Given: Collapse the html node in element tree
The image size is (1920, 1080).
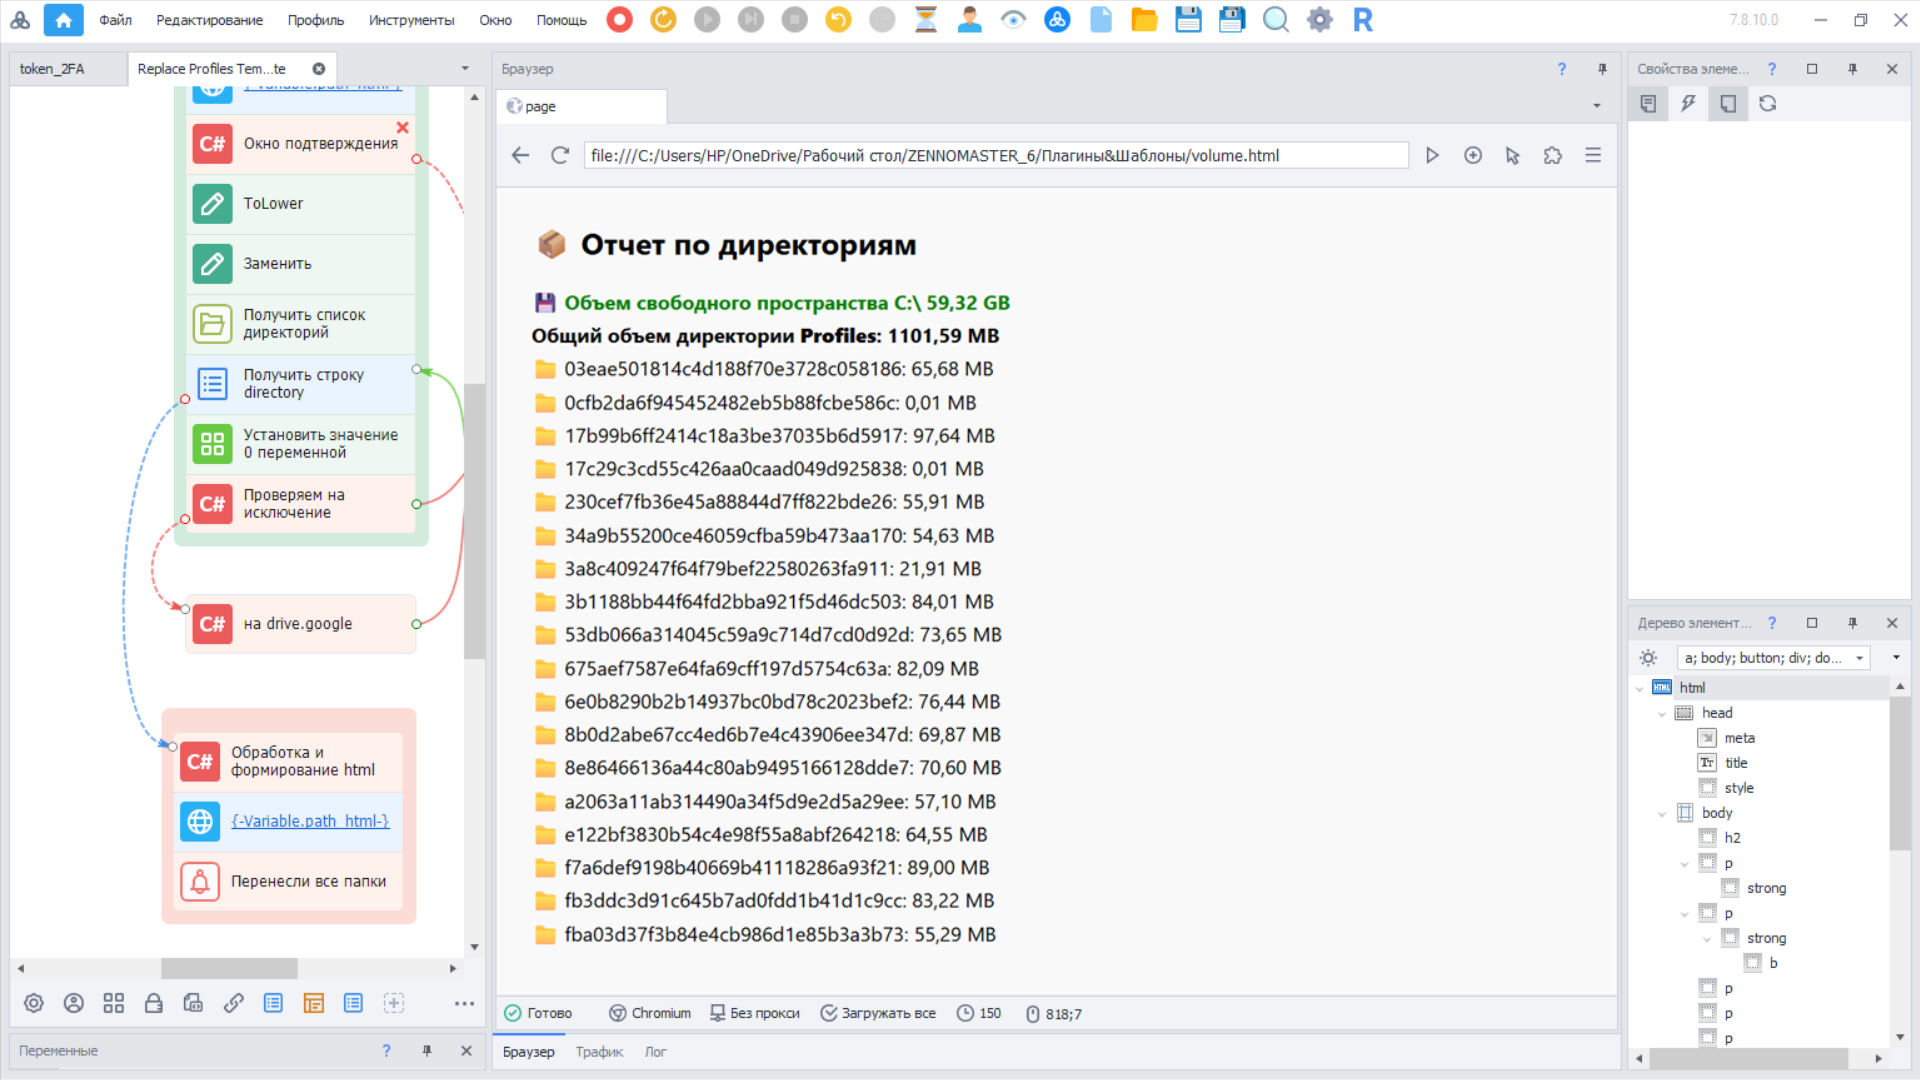Looking at the screenshot, I should [1640, 688].
